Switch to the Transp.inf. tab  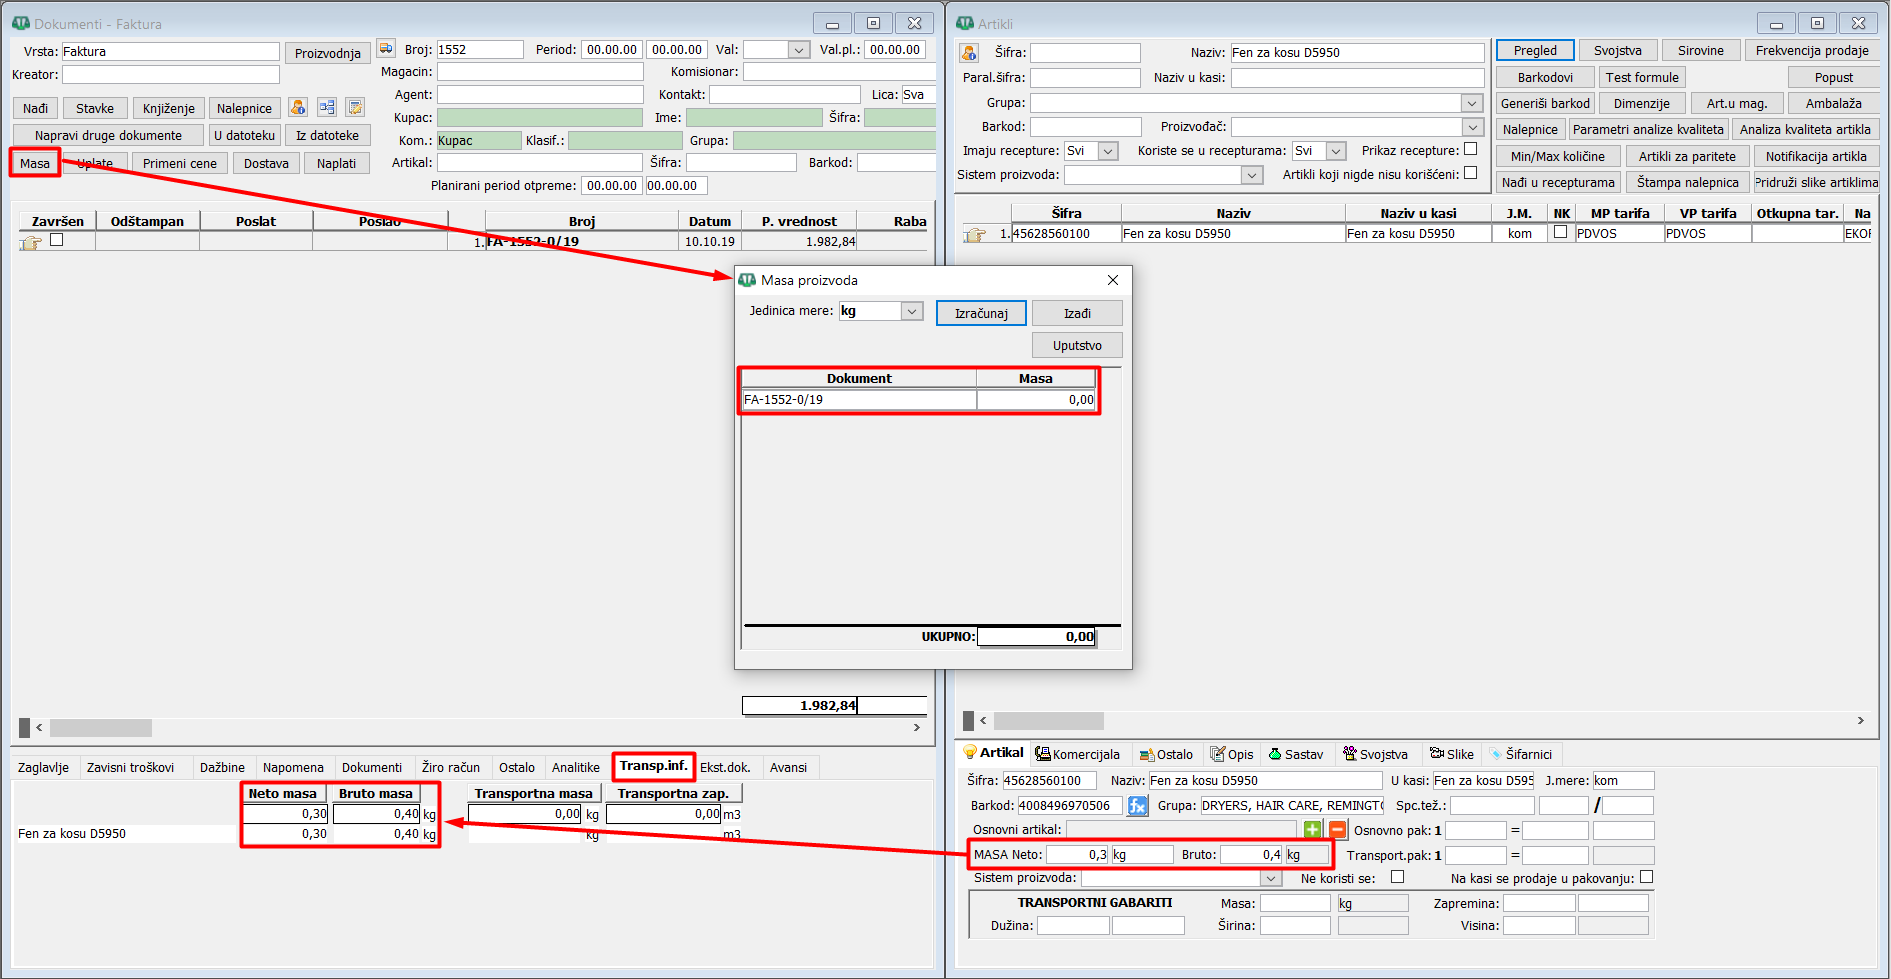click(x=654, y=766)
